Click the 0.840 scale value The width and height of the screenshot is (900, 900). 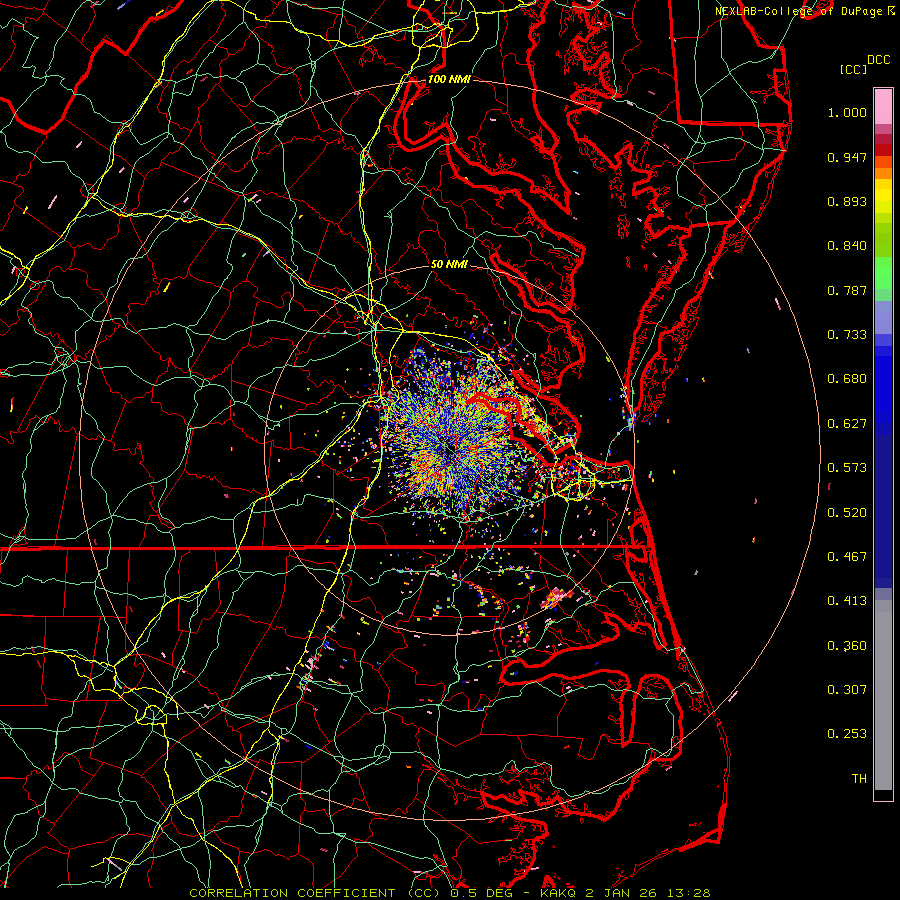click(x=847, y=246)
